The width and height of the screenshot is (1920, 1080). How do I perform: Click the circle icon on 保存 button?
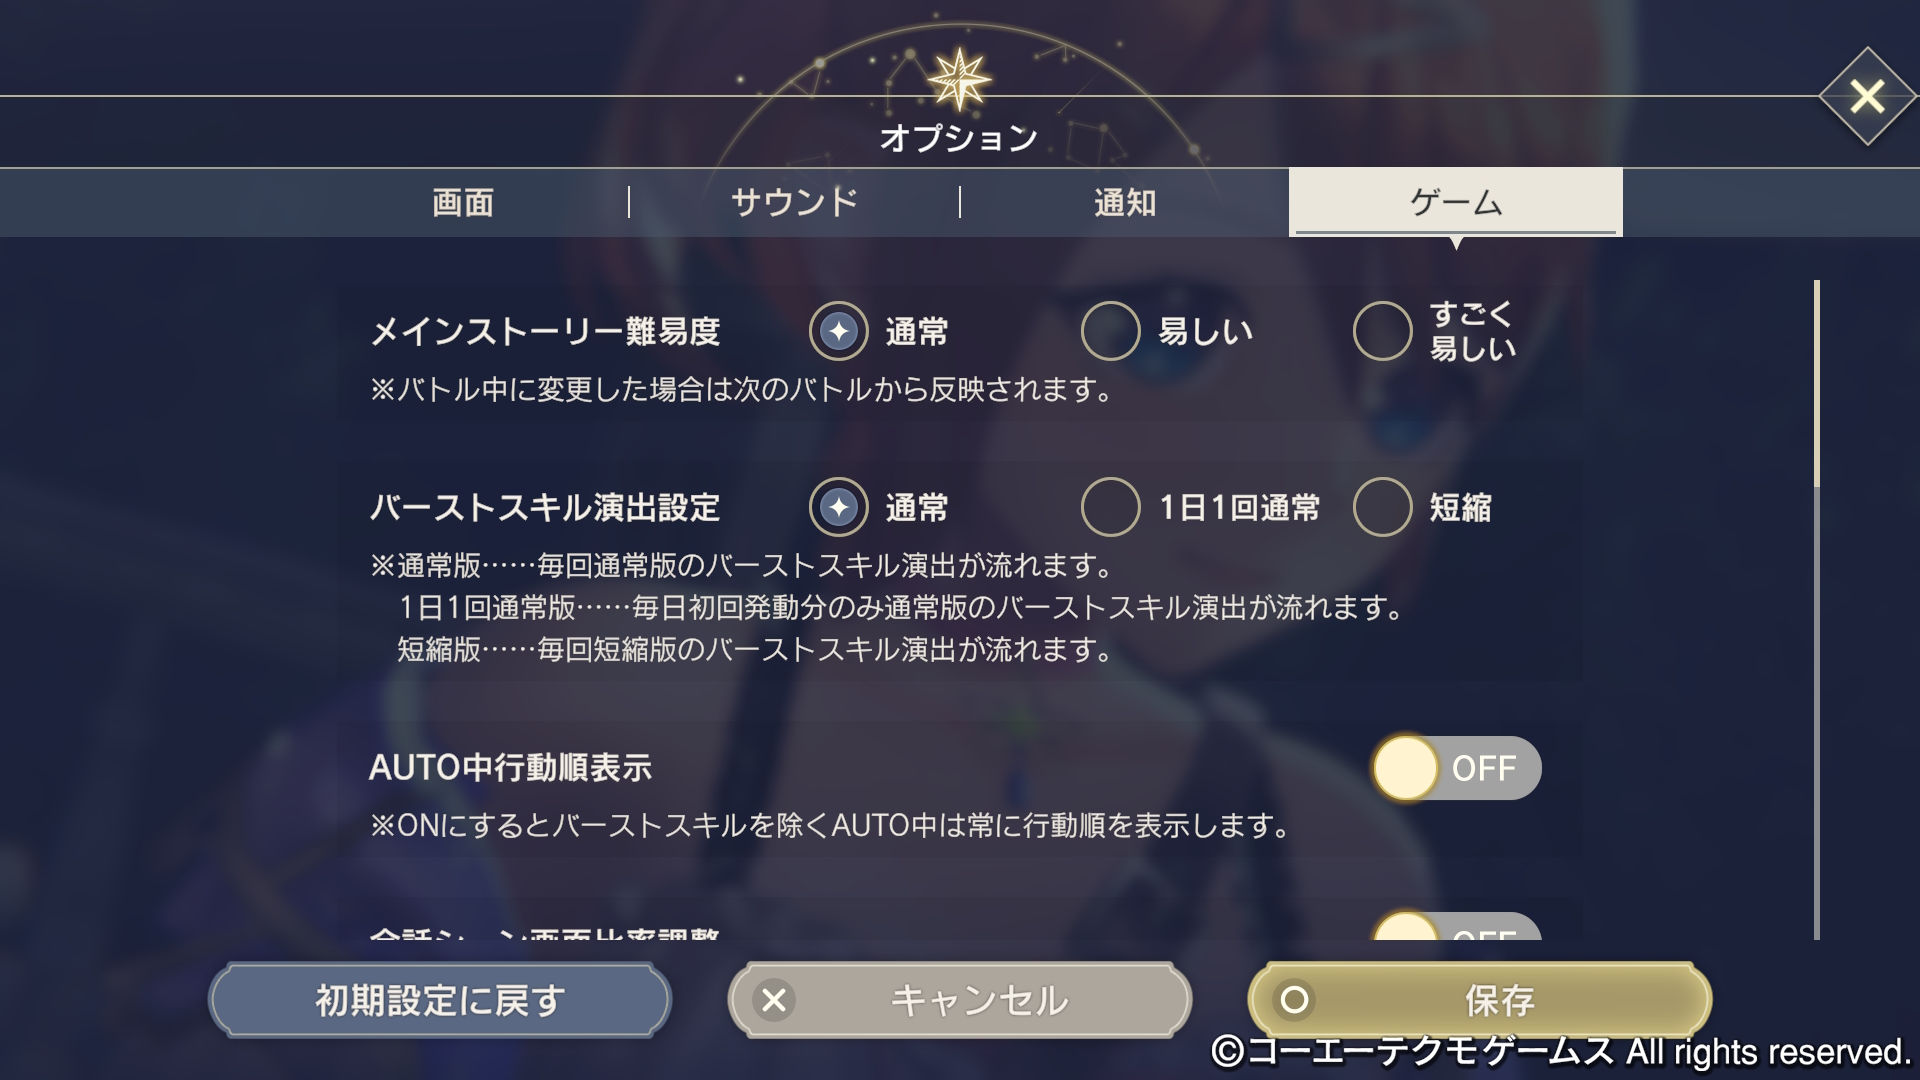click(1294, 1000)
